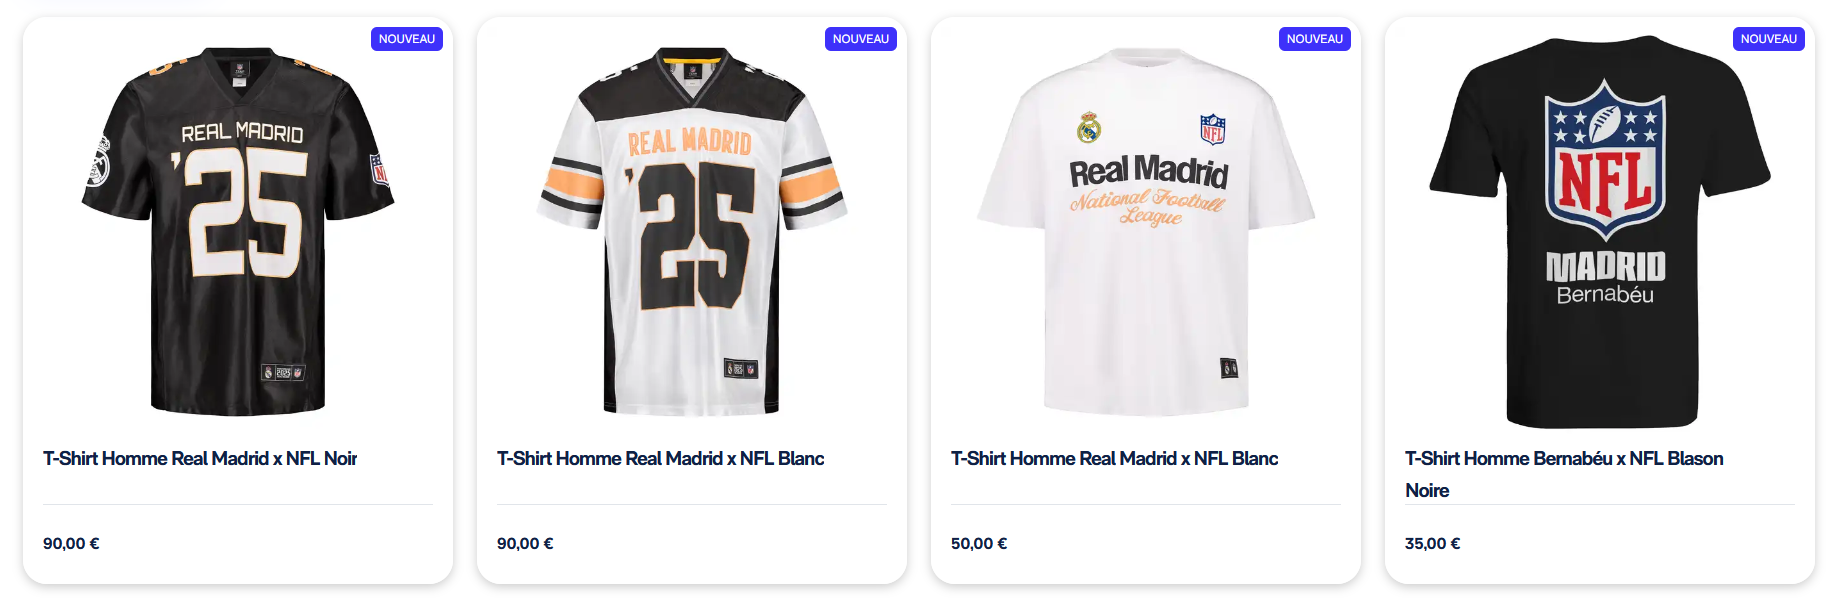Click inside the Bernabéu x NFL Blason Noire card
The width and height of the screenshot is (1839, 599).
pos(1599,300)
